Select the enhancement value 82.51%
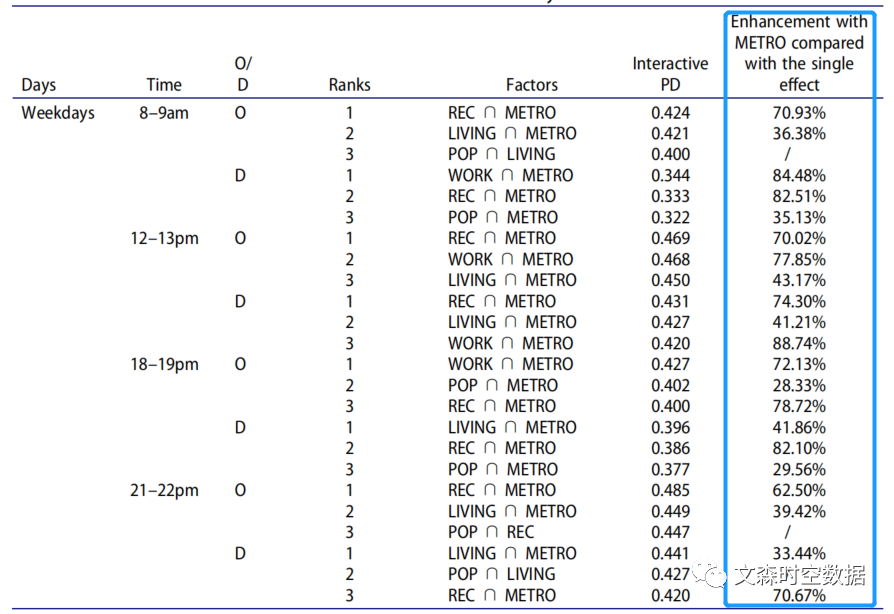Image resolution: width=894 pixels, height=614 pixels. click(x=799, y=196)
